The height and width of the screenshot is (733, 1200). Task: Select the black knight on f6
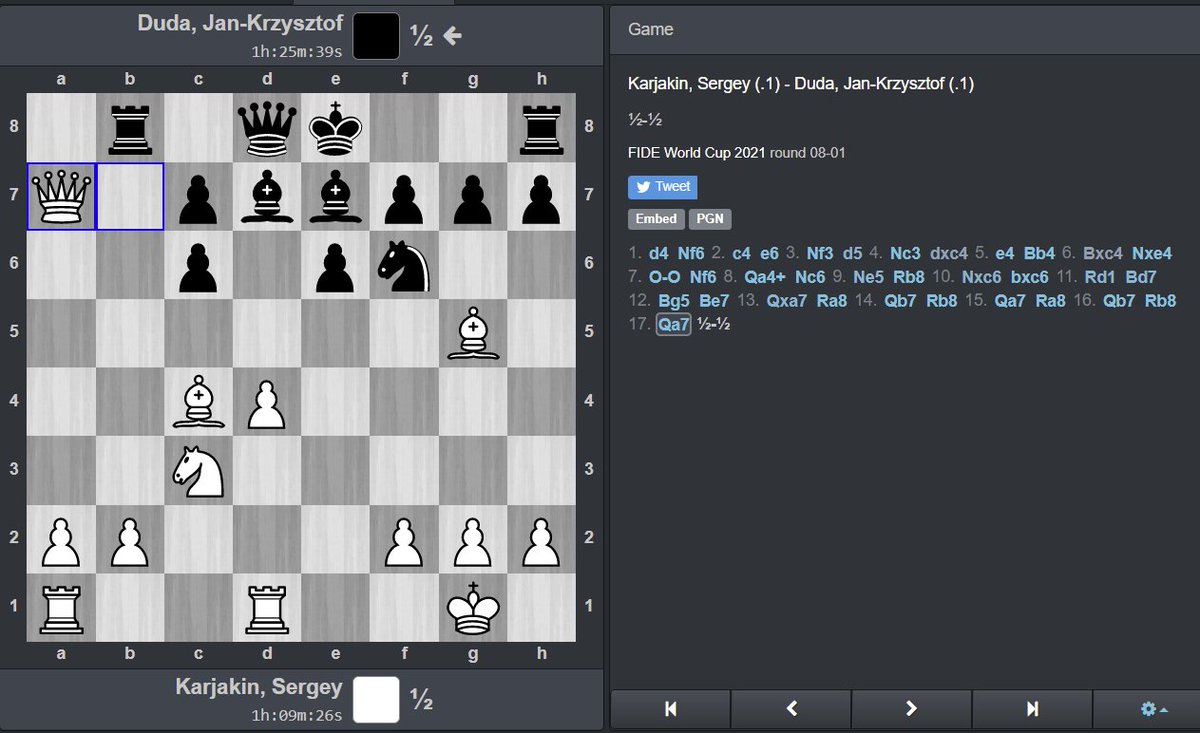[404, 265]
